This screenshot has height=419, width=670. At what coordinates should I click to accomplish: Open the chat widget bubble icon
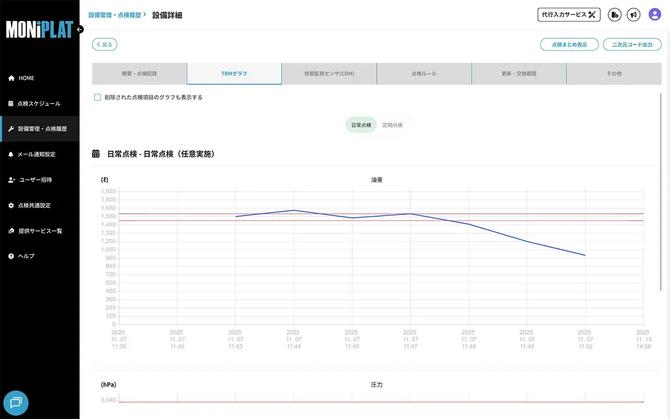[16, 402]
